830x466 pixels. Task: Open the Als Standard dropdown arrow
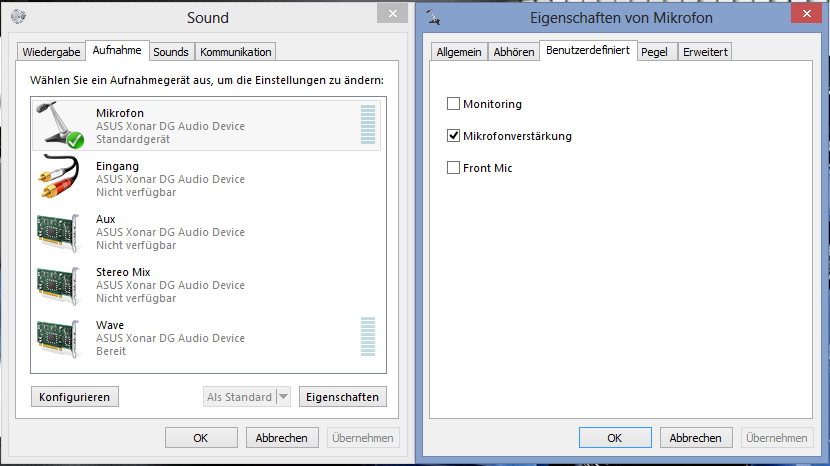283,397
